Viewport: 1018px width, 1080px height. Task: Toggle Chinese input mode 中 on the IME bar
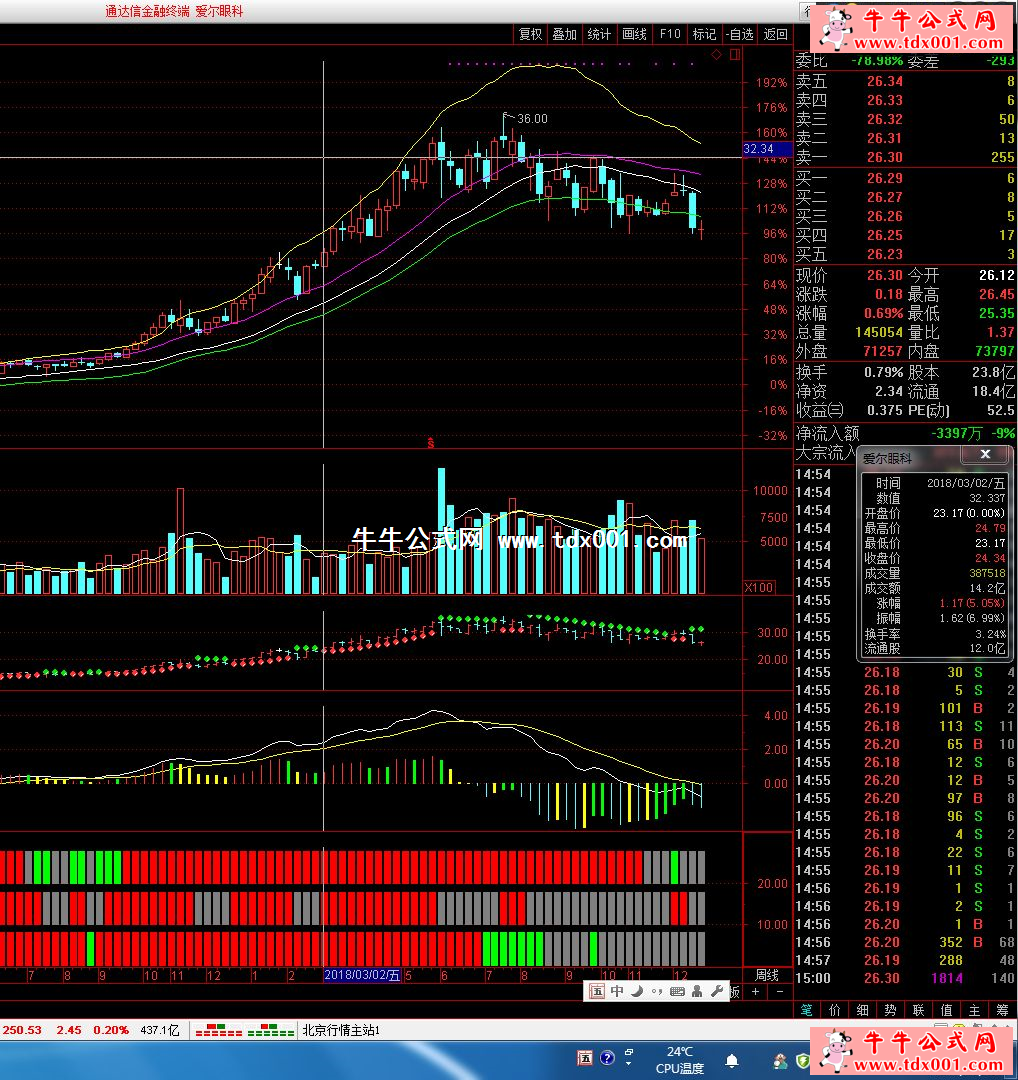point(617,991)
